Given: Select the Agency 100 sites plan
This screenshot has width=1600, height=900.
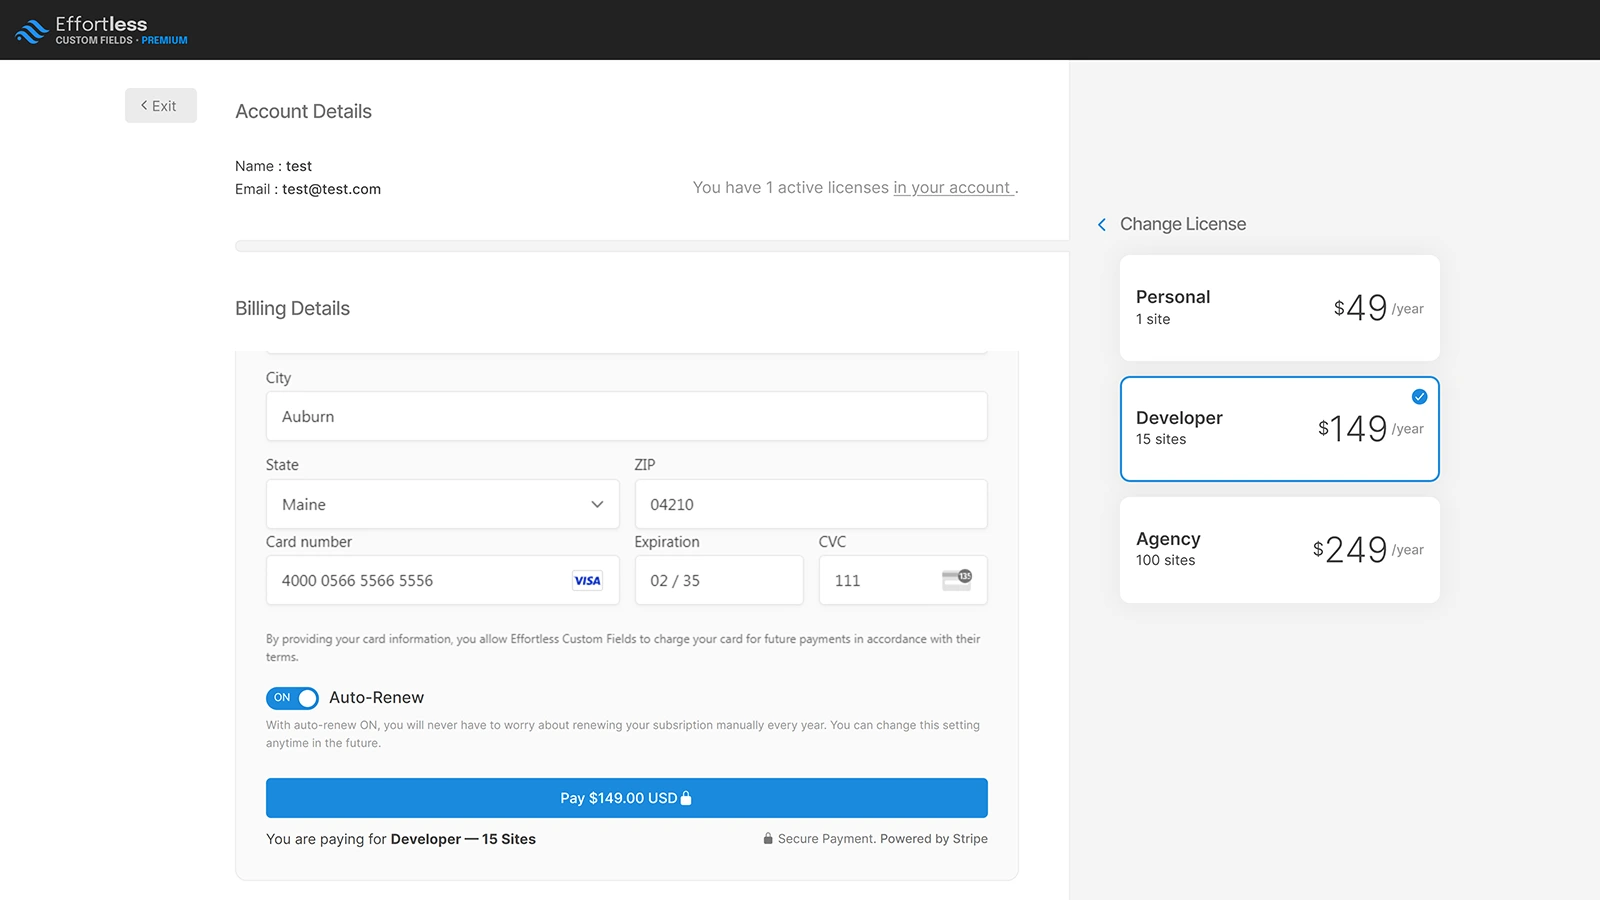Looking at the screenshot, I should pos(1279,549).
